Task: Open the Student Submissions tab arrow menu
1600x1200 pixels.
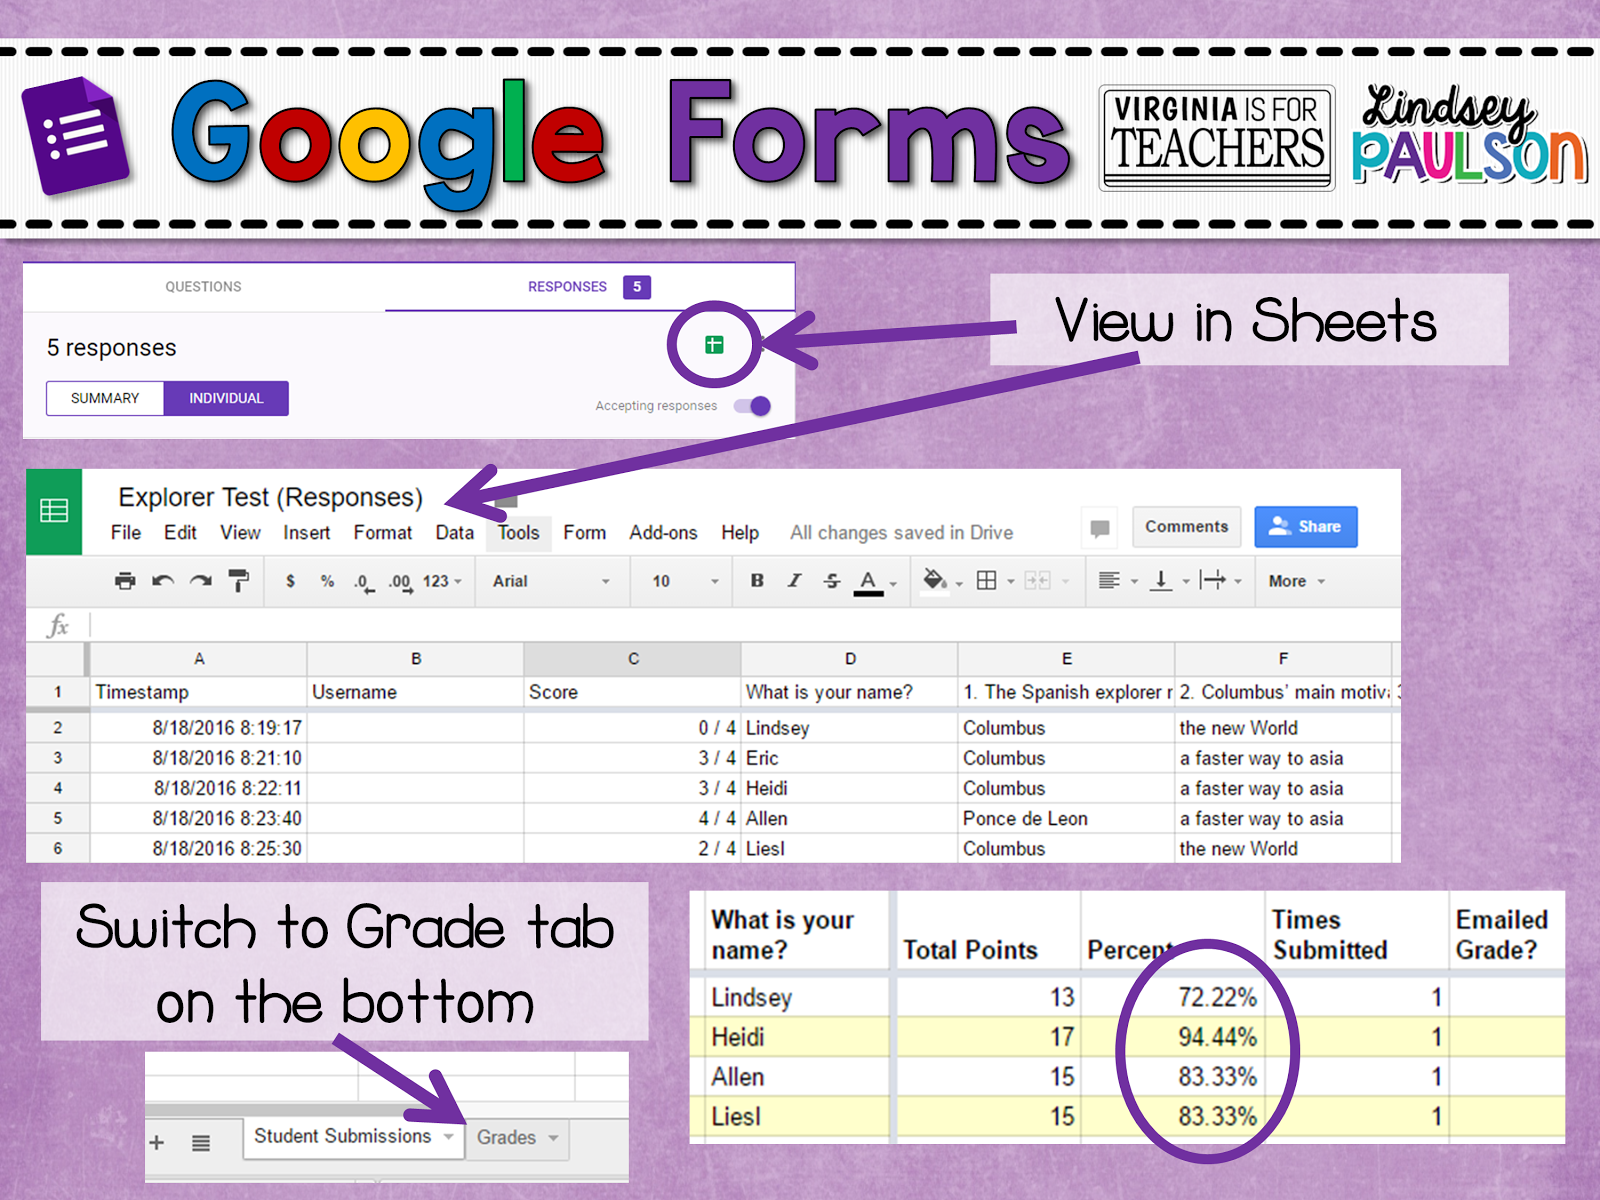Action: [449, 1137]
